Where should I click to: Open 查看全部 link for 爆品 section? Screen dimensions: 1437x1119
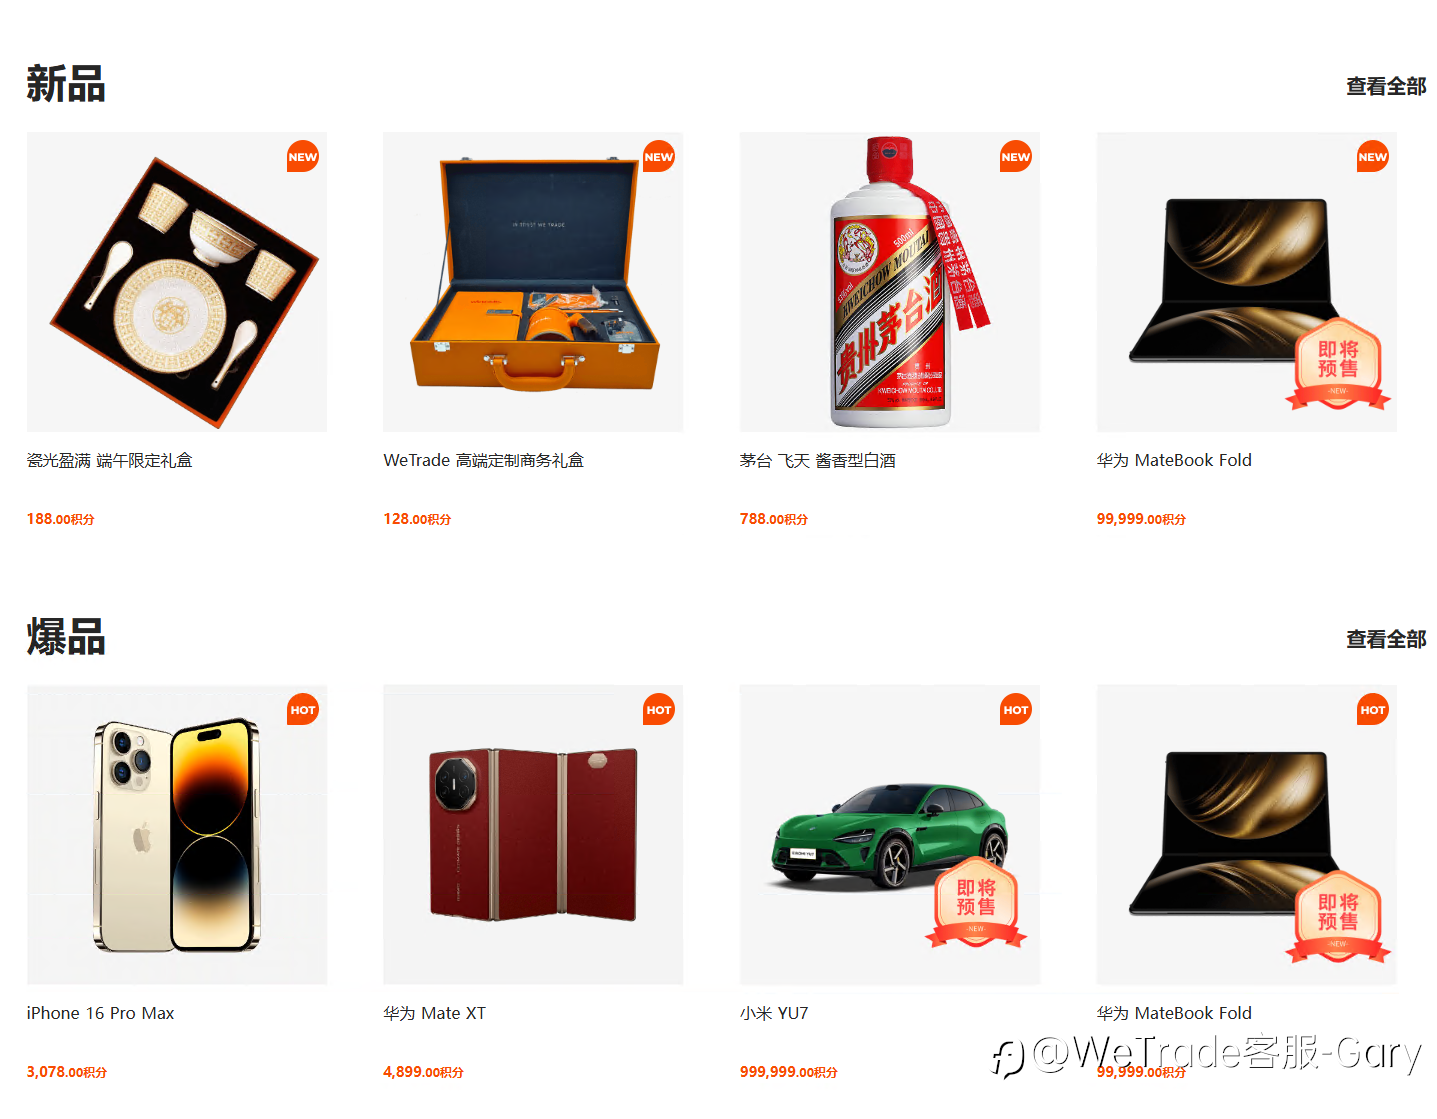click(x=1386, y=640)
